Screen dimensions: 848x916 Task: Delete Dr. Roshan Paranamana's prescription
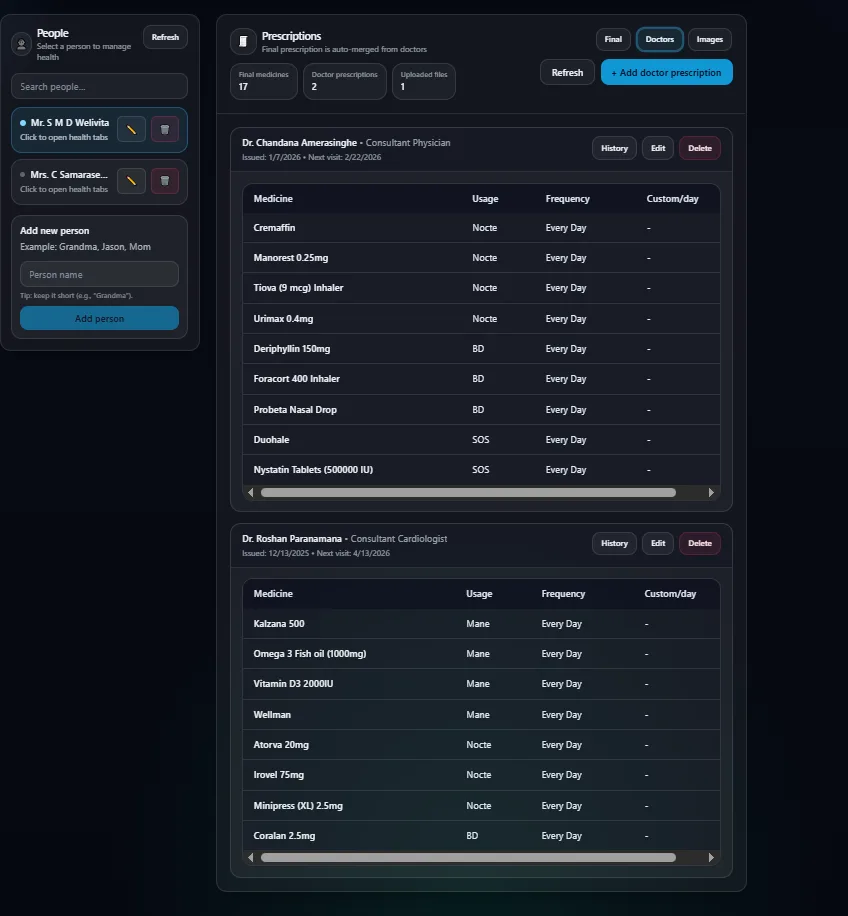[x=699, y=543]
